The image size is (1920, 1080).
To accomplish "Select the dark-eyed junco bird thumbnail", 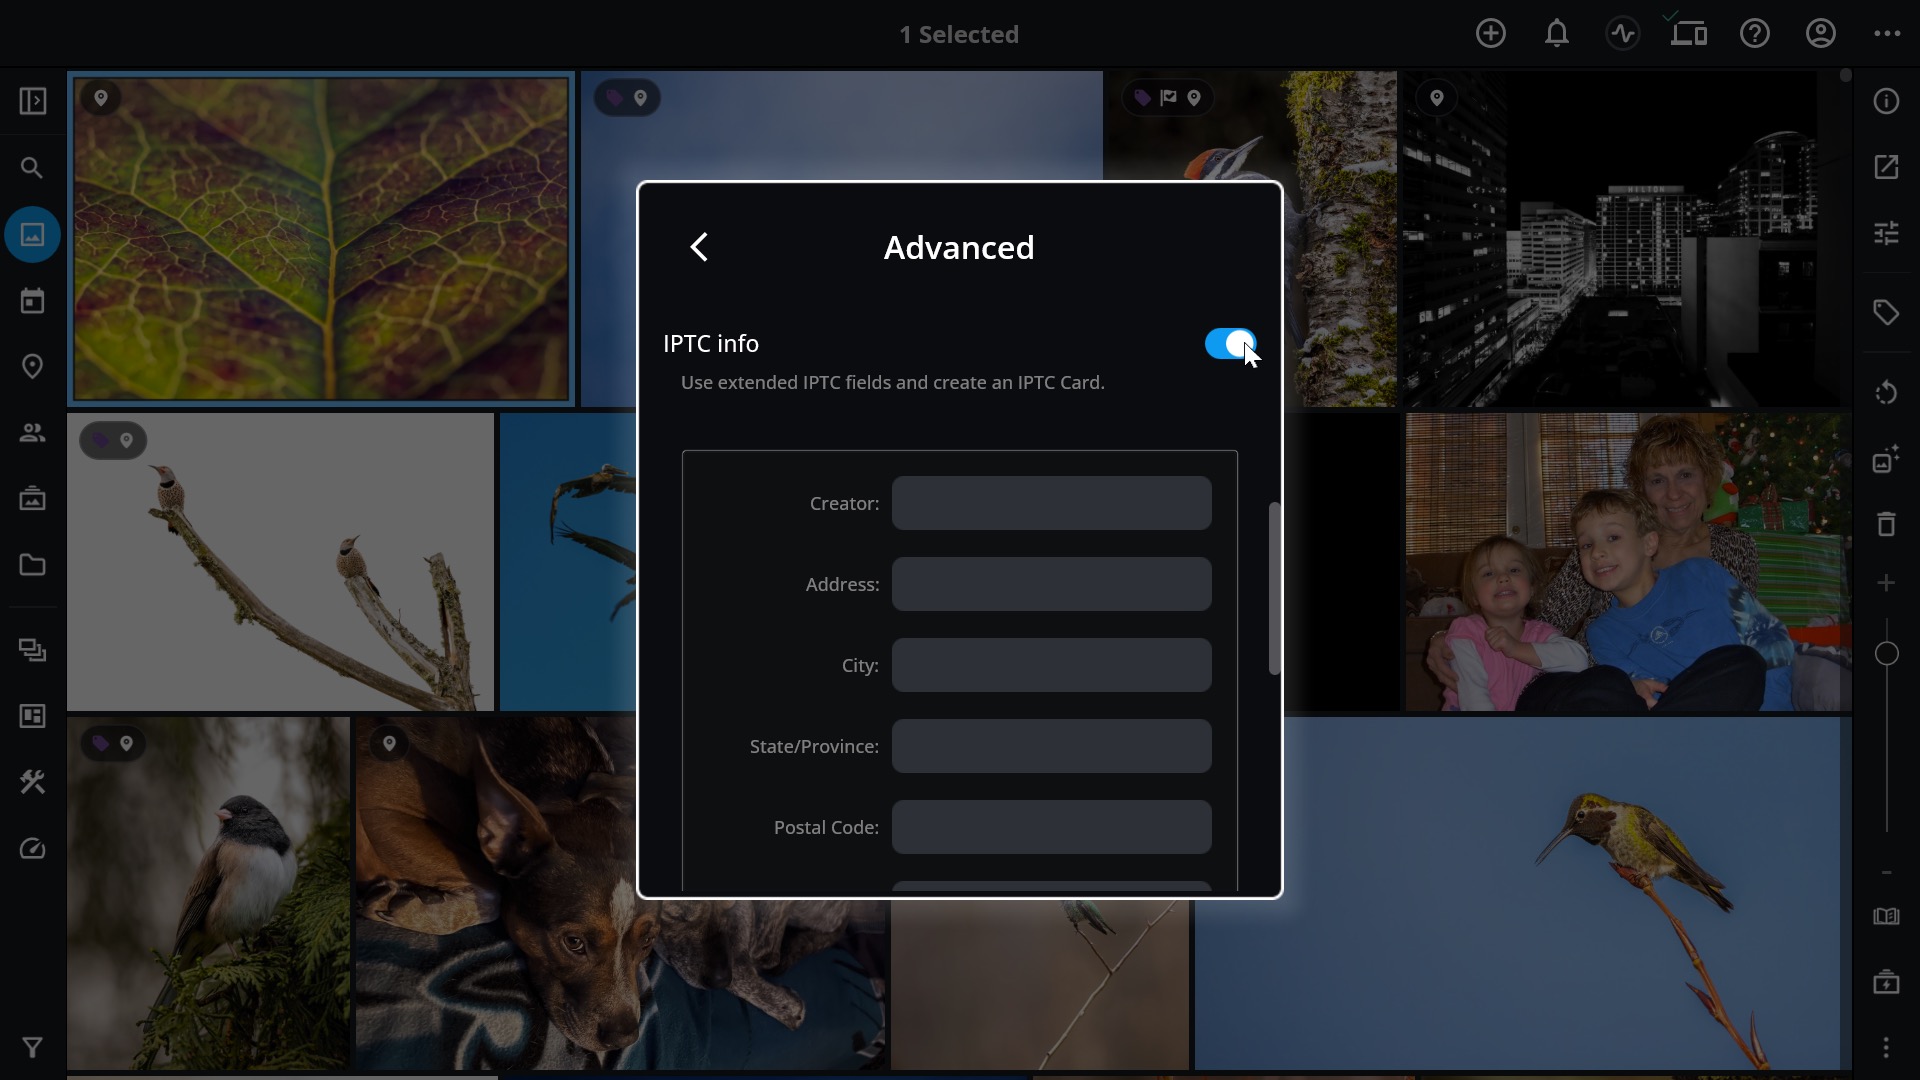I will tap(208, 893).
